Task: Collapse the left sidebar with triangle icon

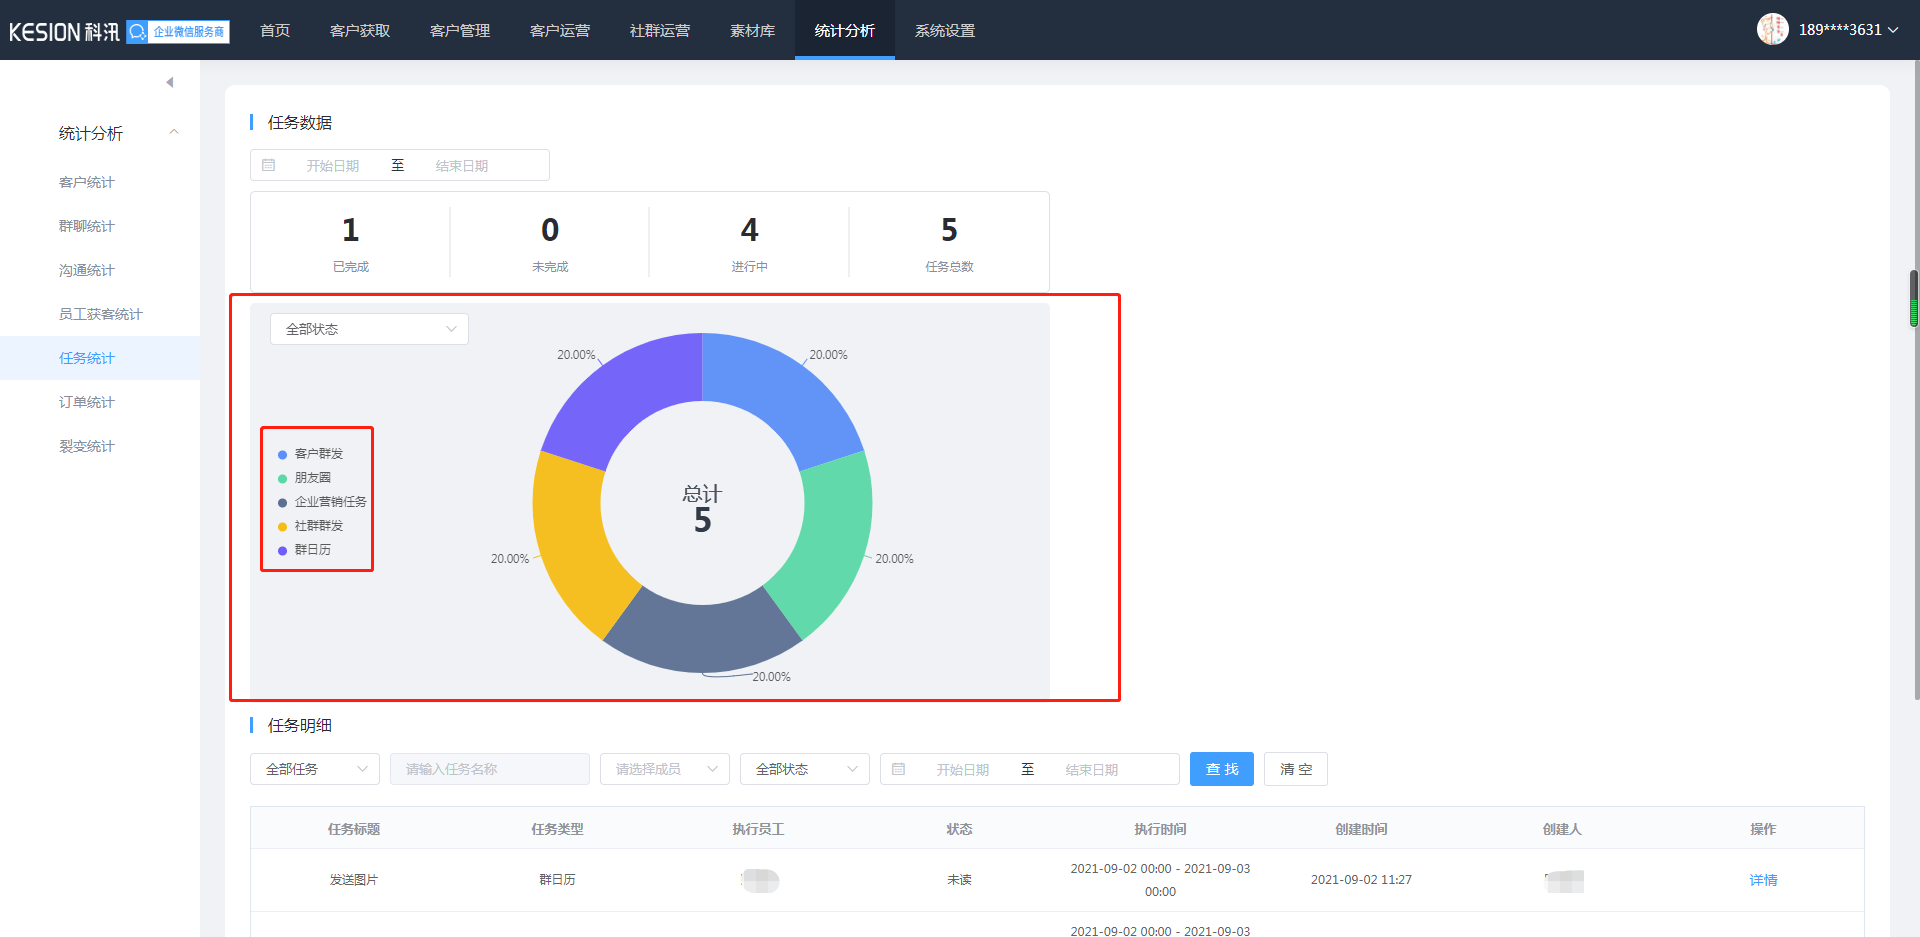Action: coord(170,82)
